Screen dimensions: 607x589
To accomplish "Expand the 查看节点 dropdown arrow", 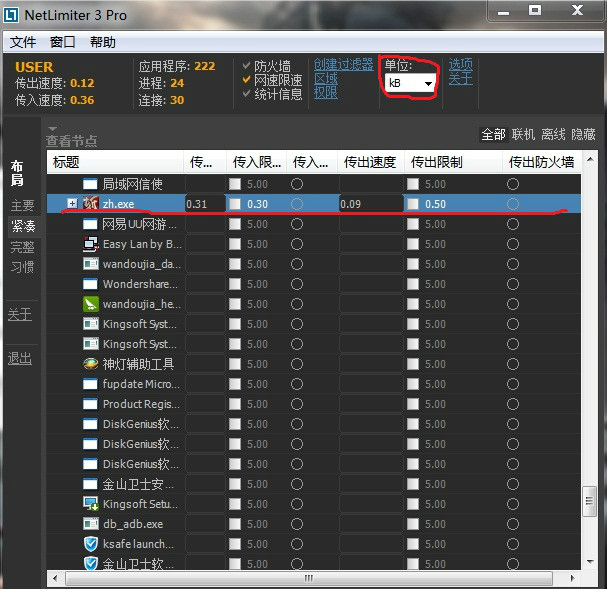I will click(53, 128).
